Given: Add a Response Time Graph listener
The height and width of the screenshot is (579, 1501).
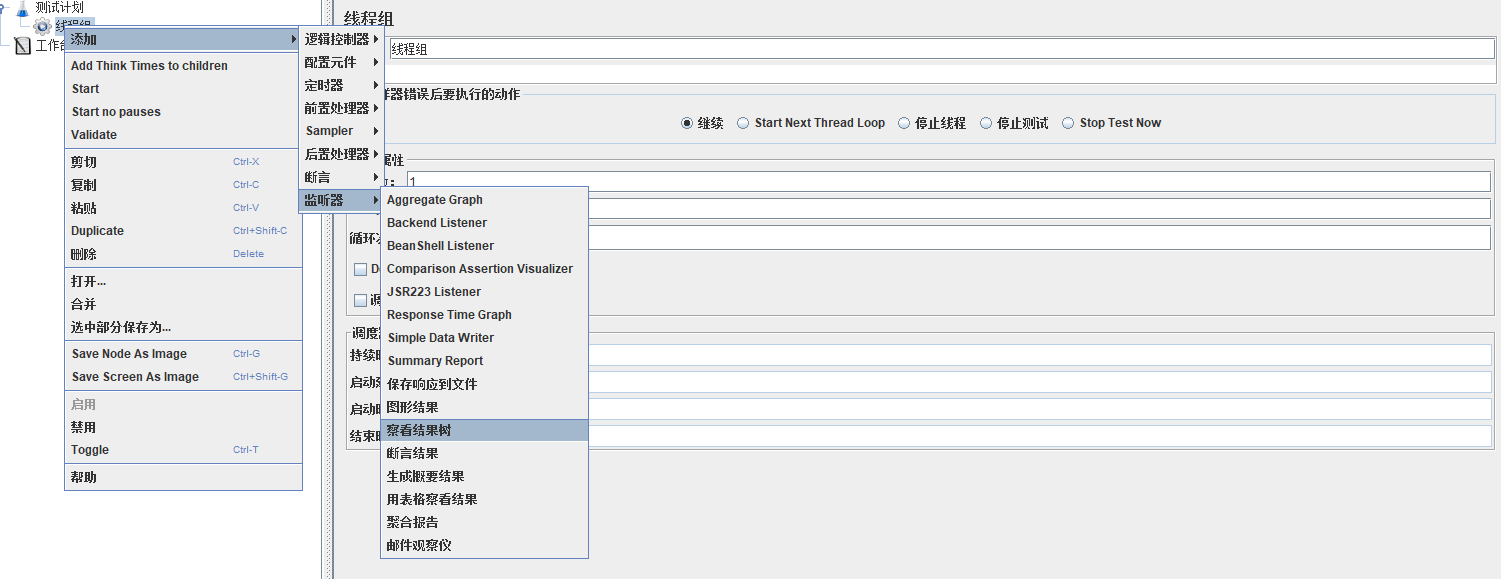Looking at the screenshot, I should point(484,315).
